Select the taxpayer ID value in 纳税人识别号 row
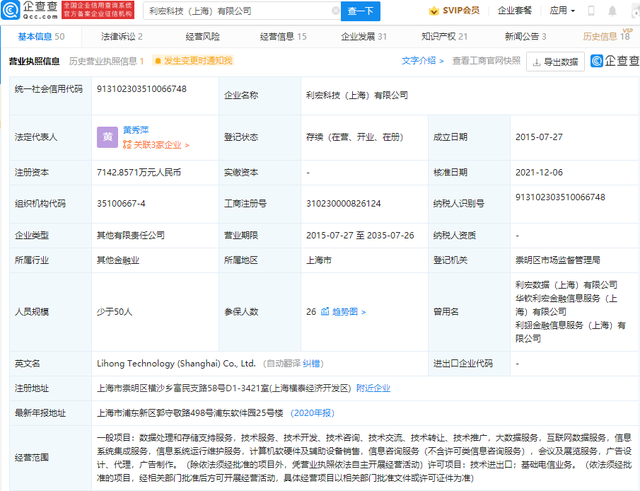The image size is (640, 491). [560, 197]
